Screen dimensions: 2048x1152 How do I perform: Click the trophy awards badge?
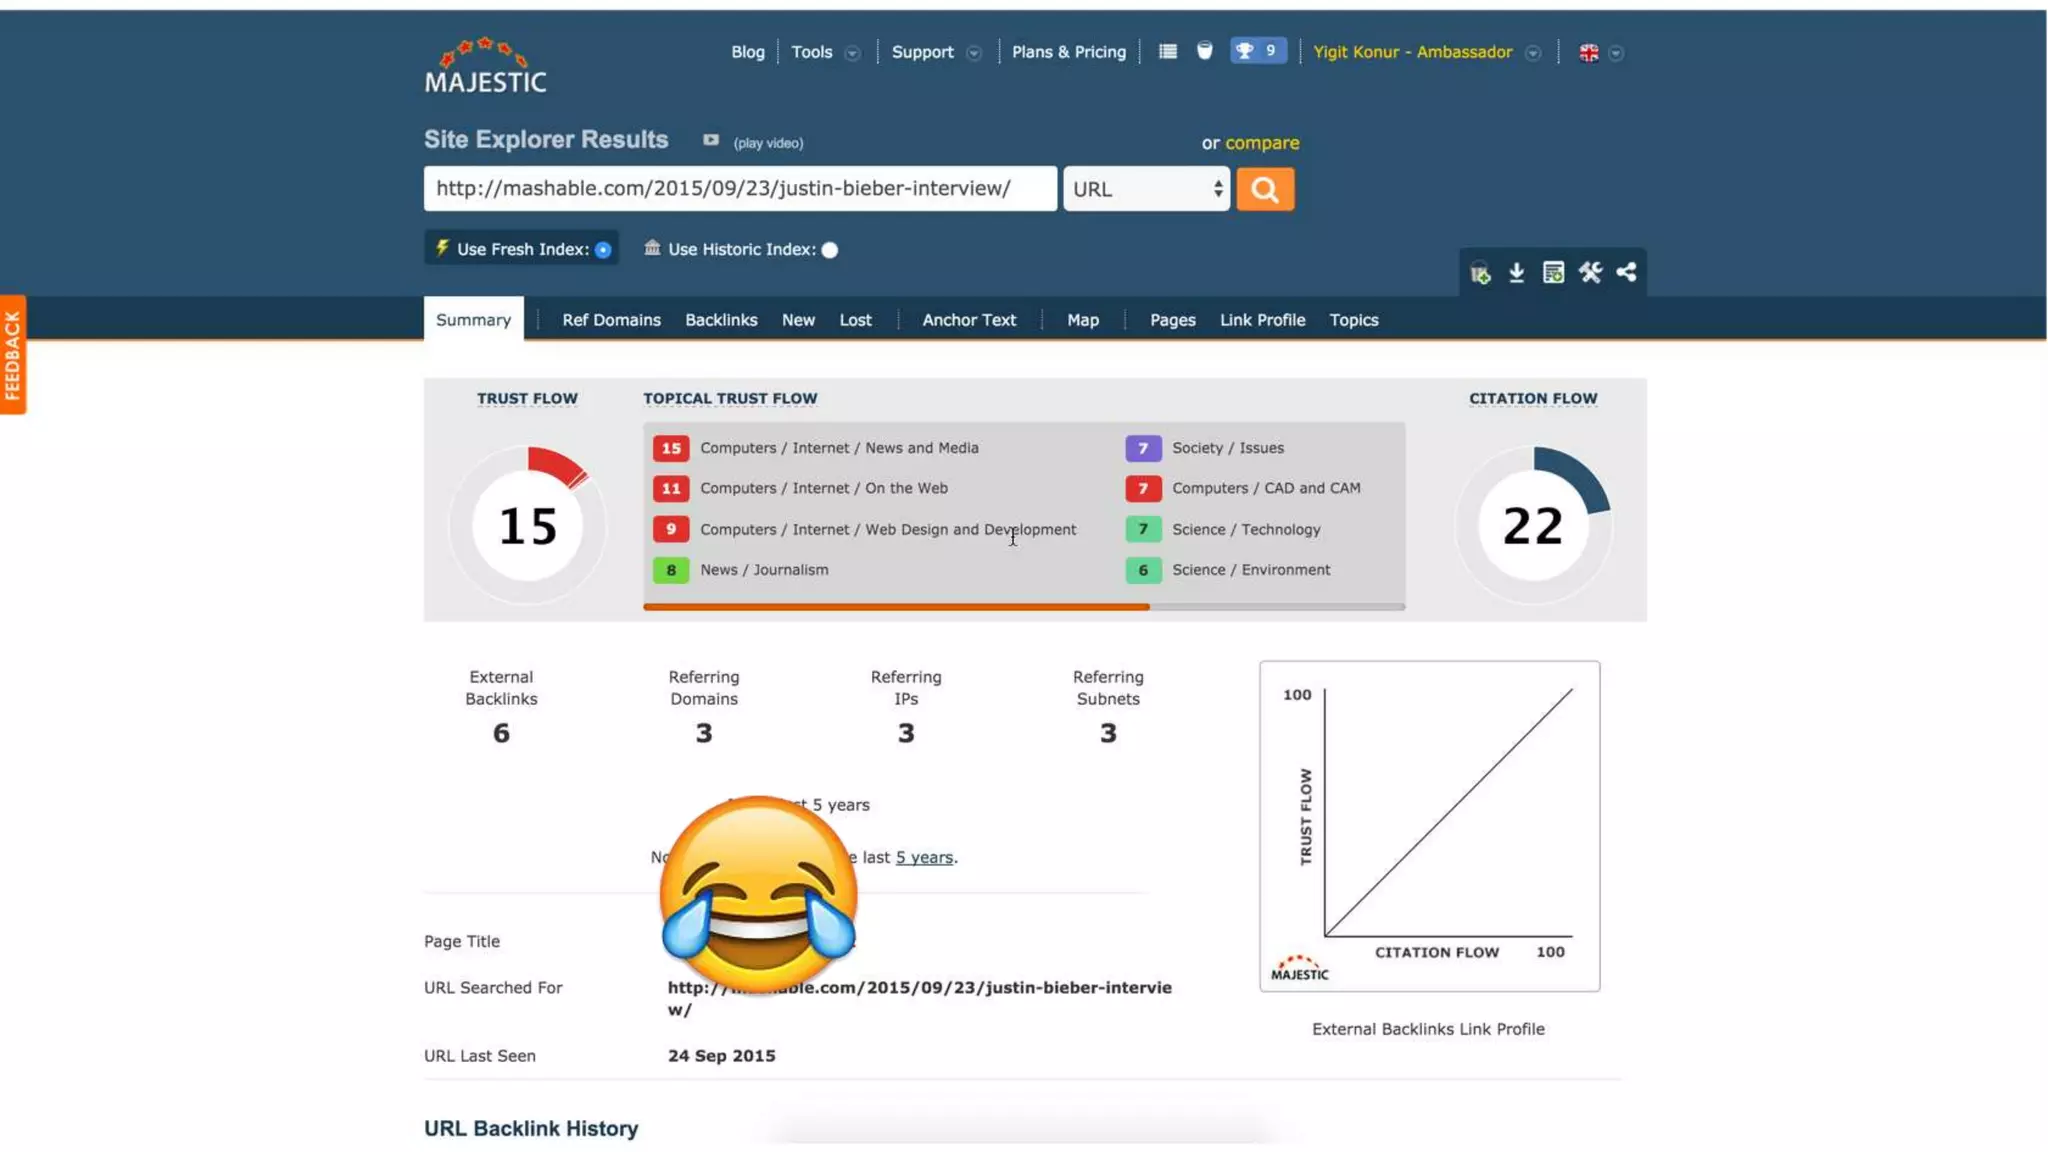1257,51
